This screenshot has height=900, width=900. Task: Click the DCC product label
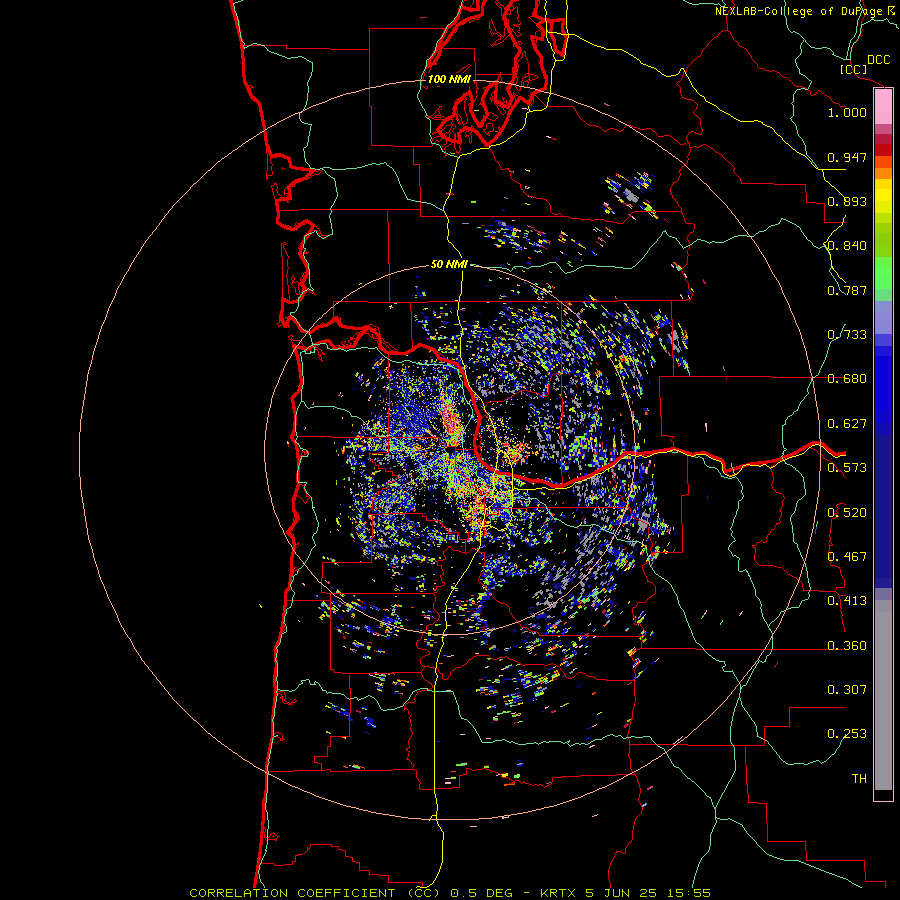pos(878,60)
